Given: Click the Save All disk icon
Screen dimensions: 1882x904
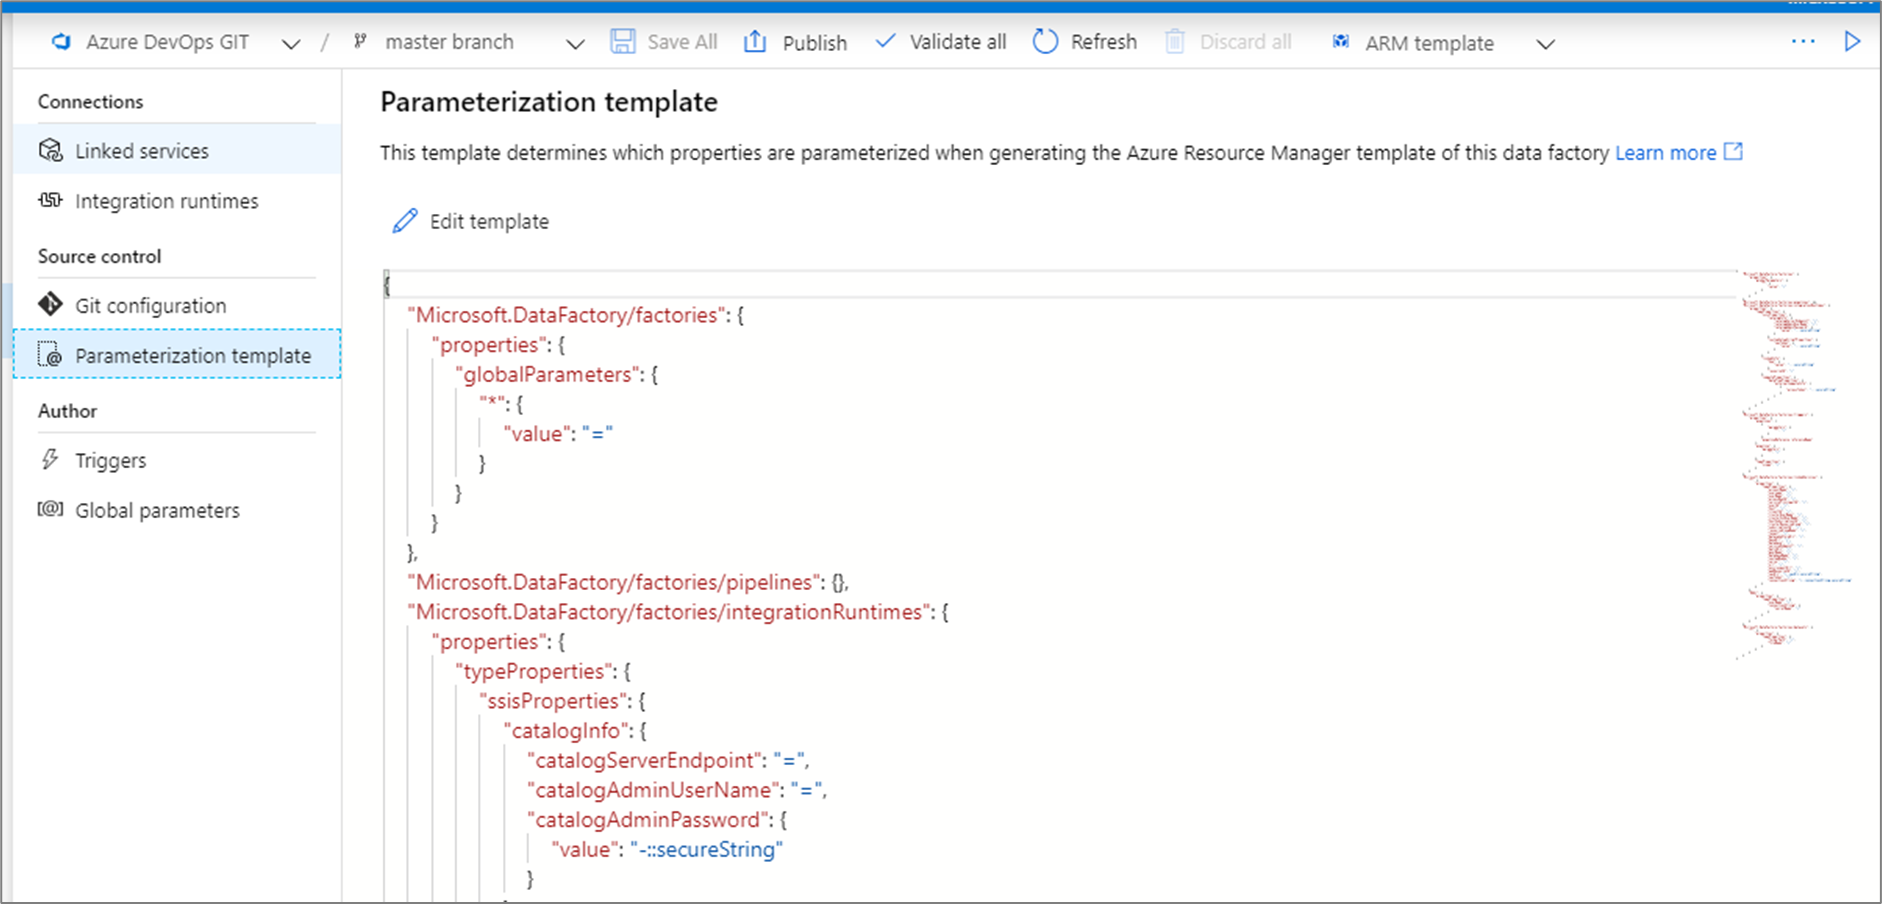Looking at the screenshot, I should (x=623, y=41).
